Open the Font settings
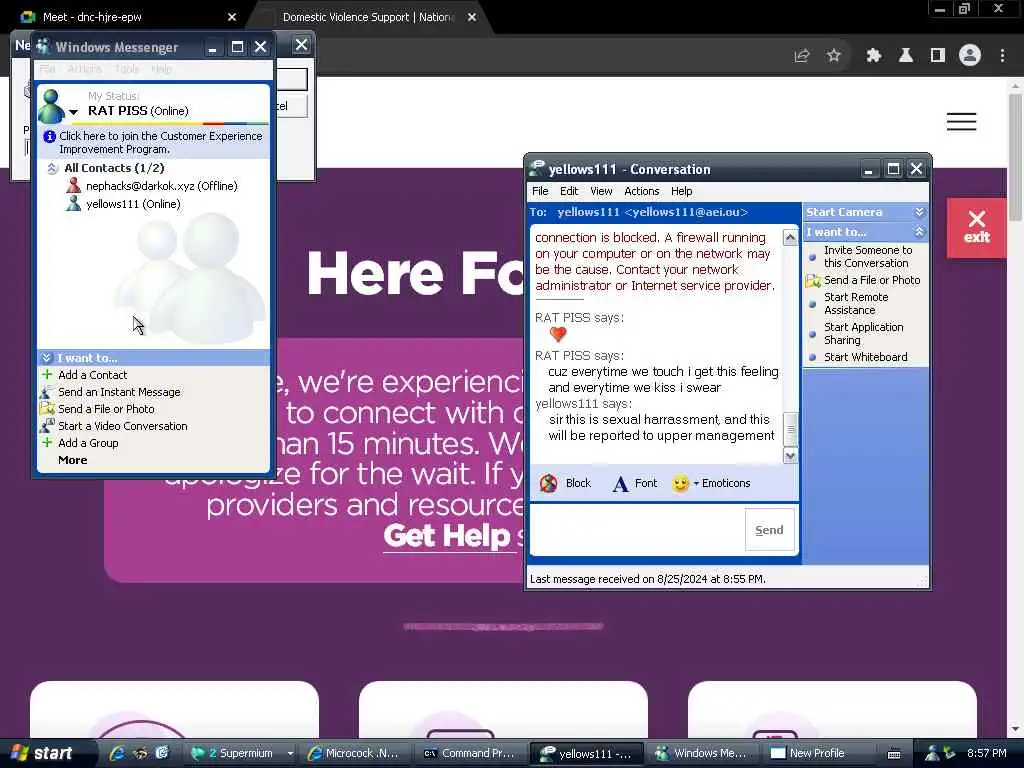 point(635,483)
